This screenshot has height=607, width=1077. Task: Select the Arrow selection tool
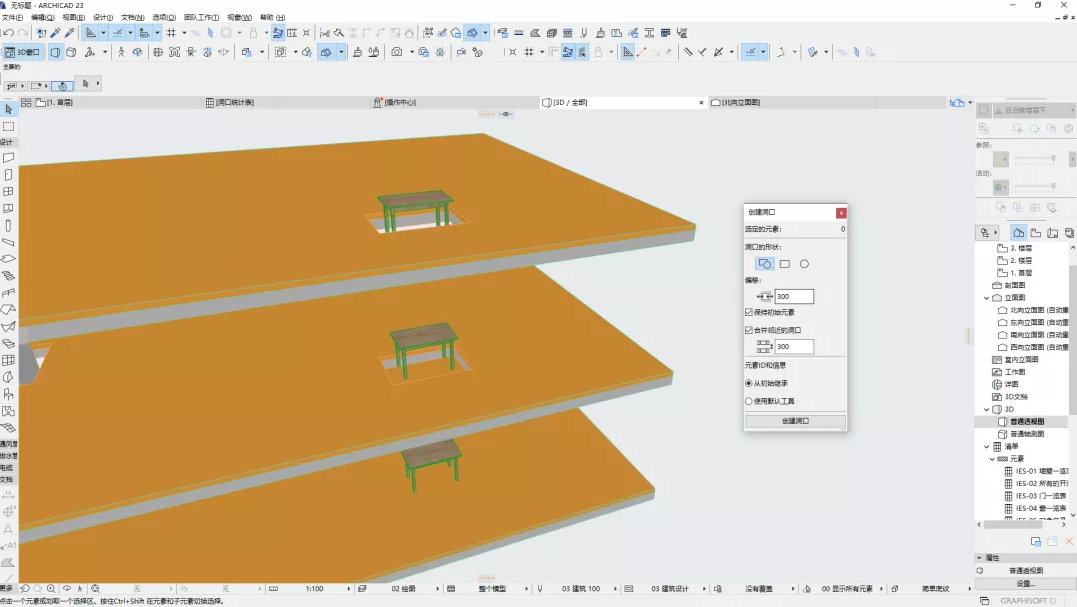pos(8,109)
